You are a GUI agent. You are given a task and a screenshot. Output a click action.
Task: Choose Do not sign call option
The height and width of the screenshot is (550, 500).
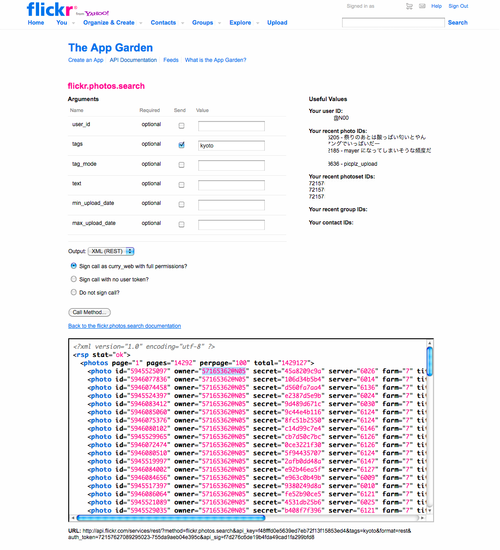tap(73, 292)
